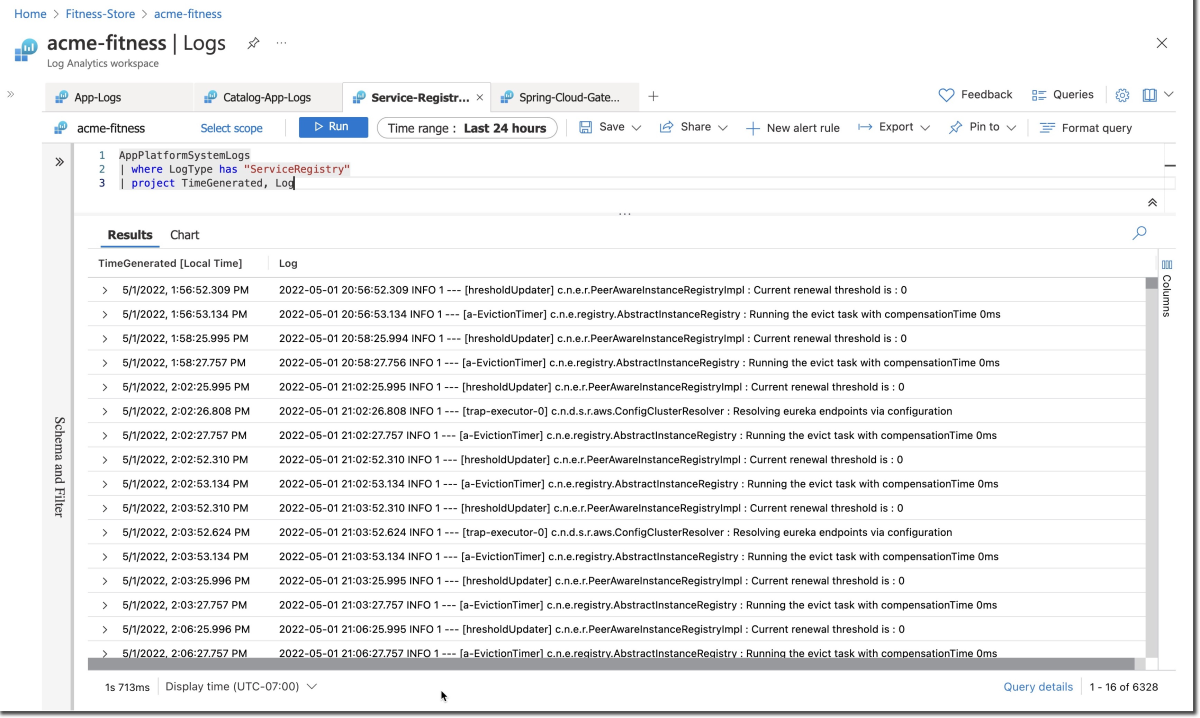Open the Feedback link
Viewport: 1200px width, 718px height.
click(975, 95)
